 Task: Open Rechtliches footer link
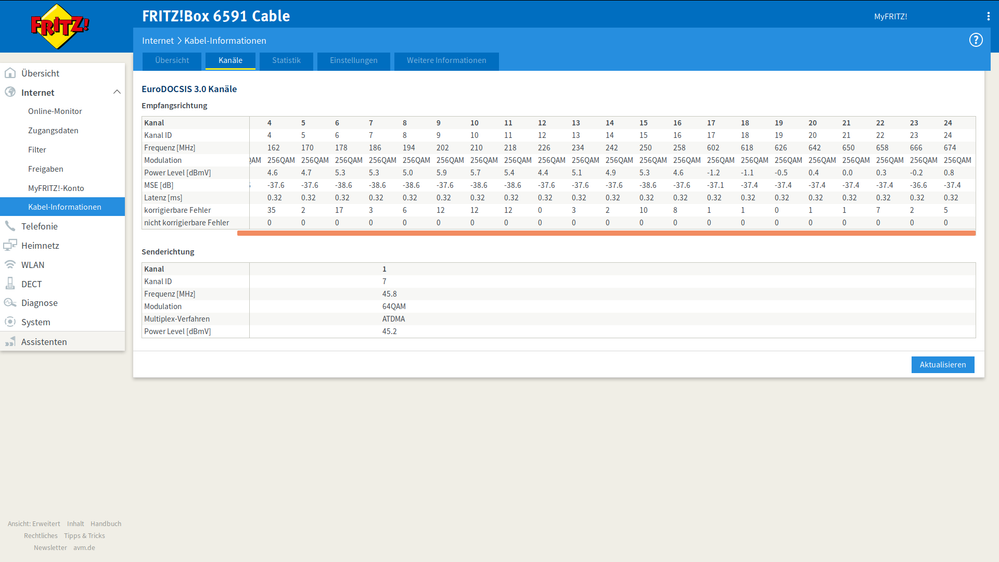[41, 536]
